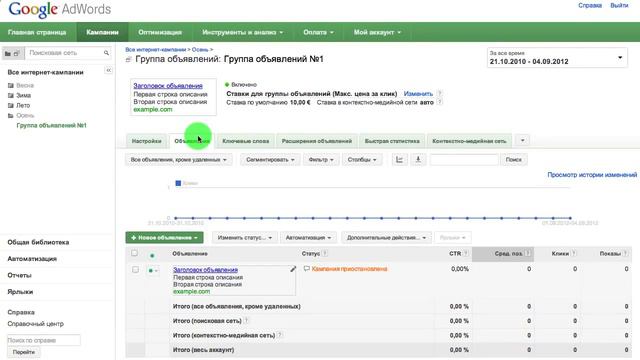Click the search magnifier in campaign search

coord(106,53)
